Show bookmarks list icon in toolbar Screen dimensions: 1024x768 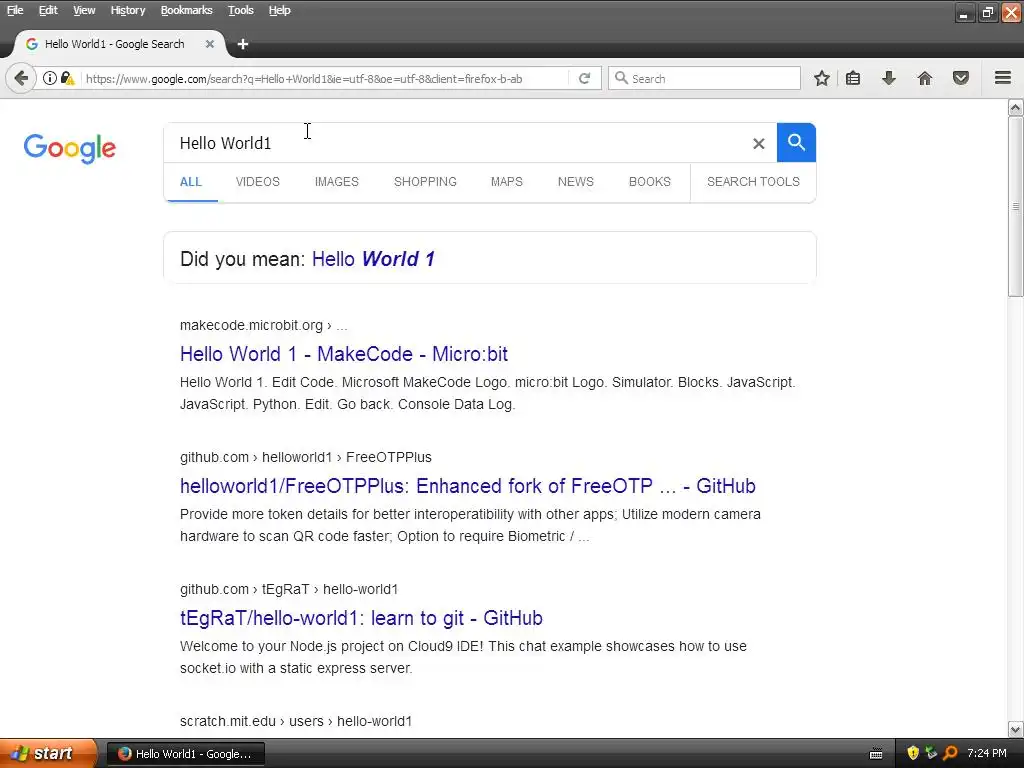tap(853, 78)
